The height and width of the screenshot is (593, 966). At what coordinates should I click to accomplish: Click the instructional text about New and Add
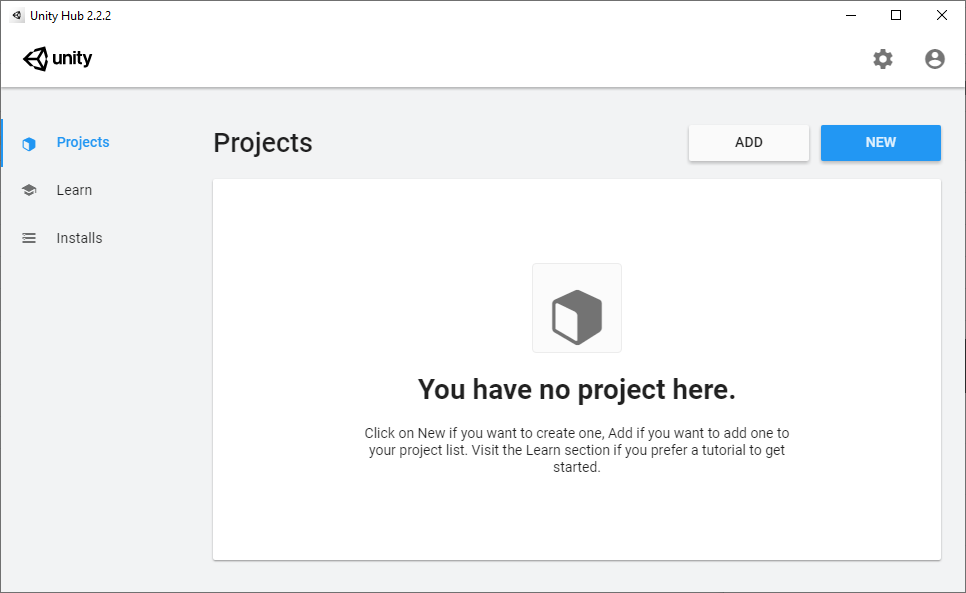[577, 450]
